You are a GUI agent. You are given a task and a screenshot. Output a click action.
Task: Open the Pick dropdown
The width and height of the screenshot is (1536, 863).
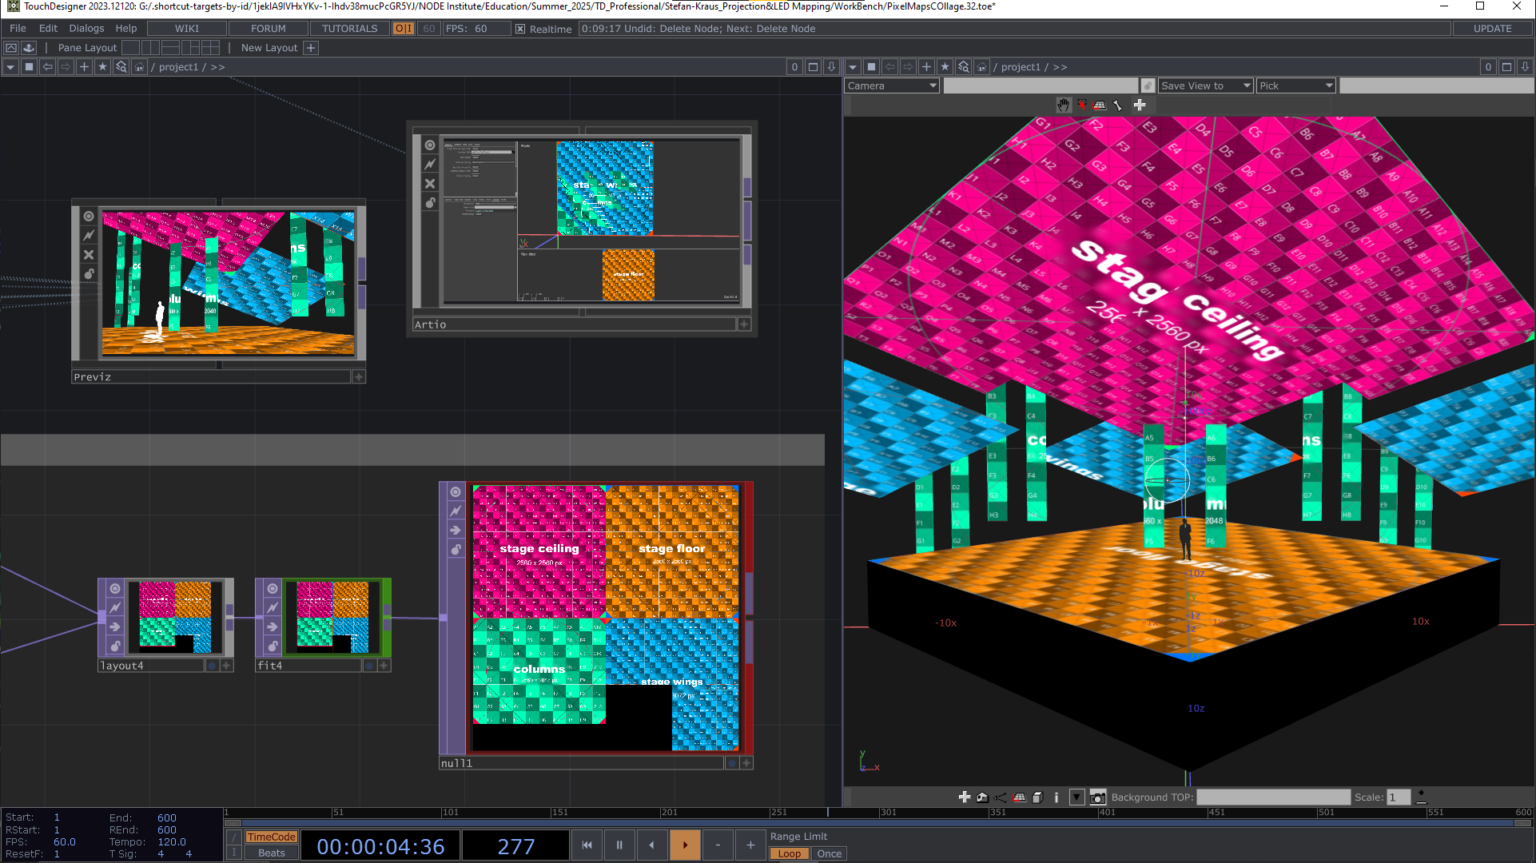tap(1296, 85)
